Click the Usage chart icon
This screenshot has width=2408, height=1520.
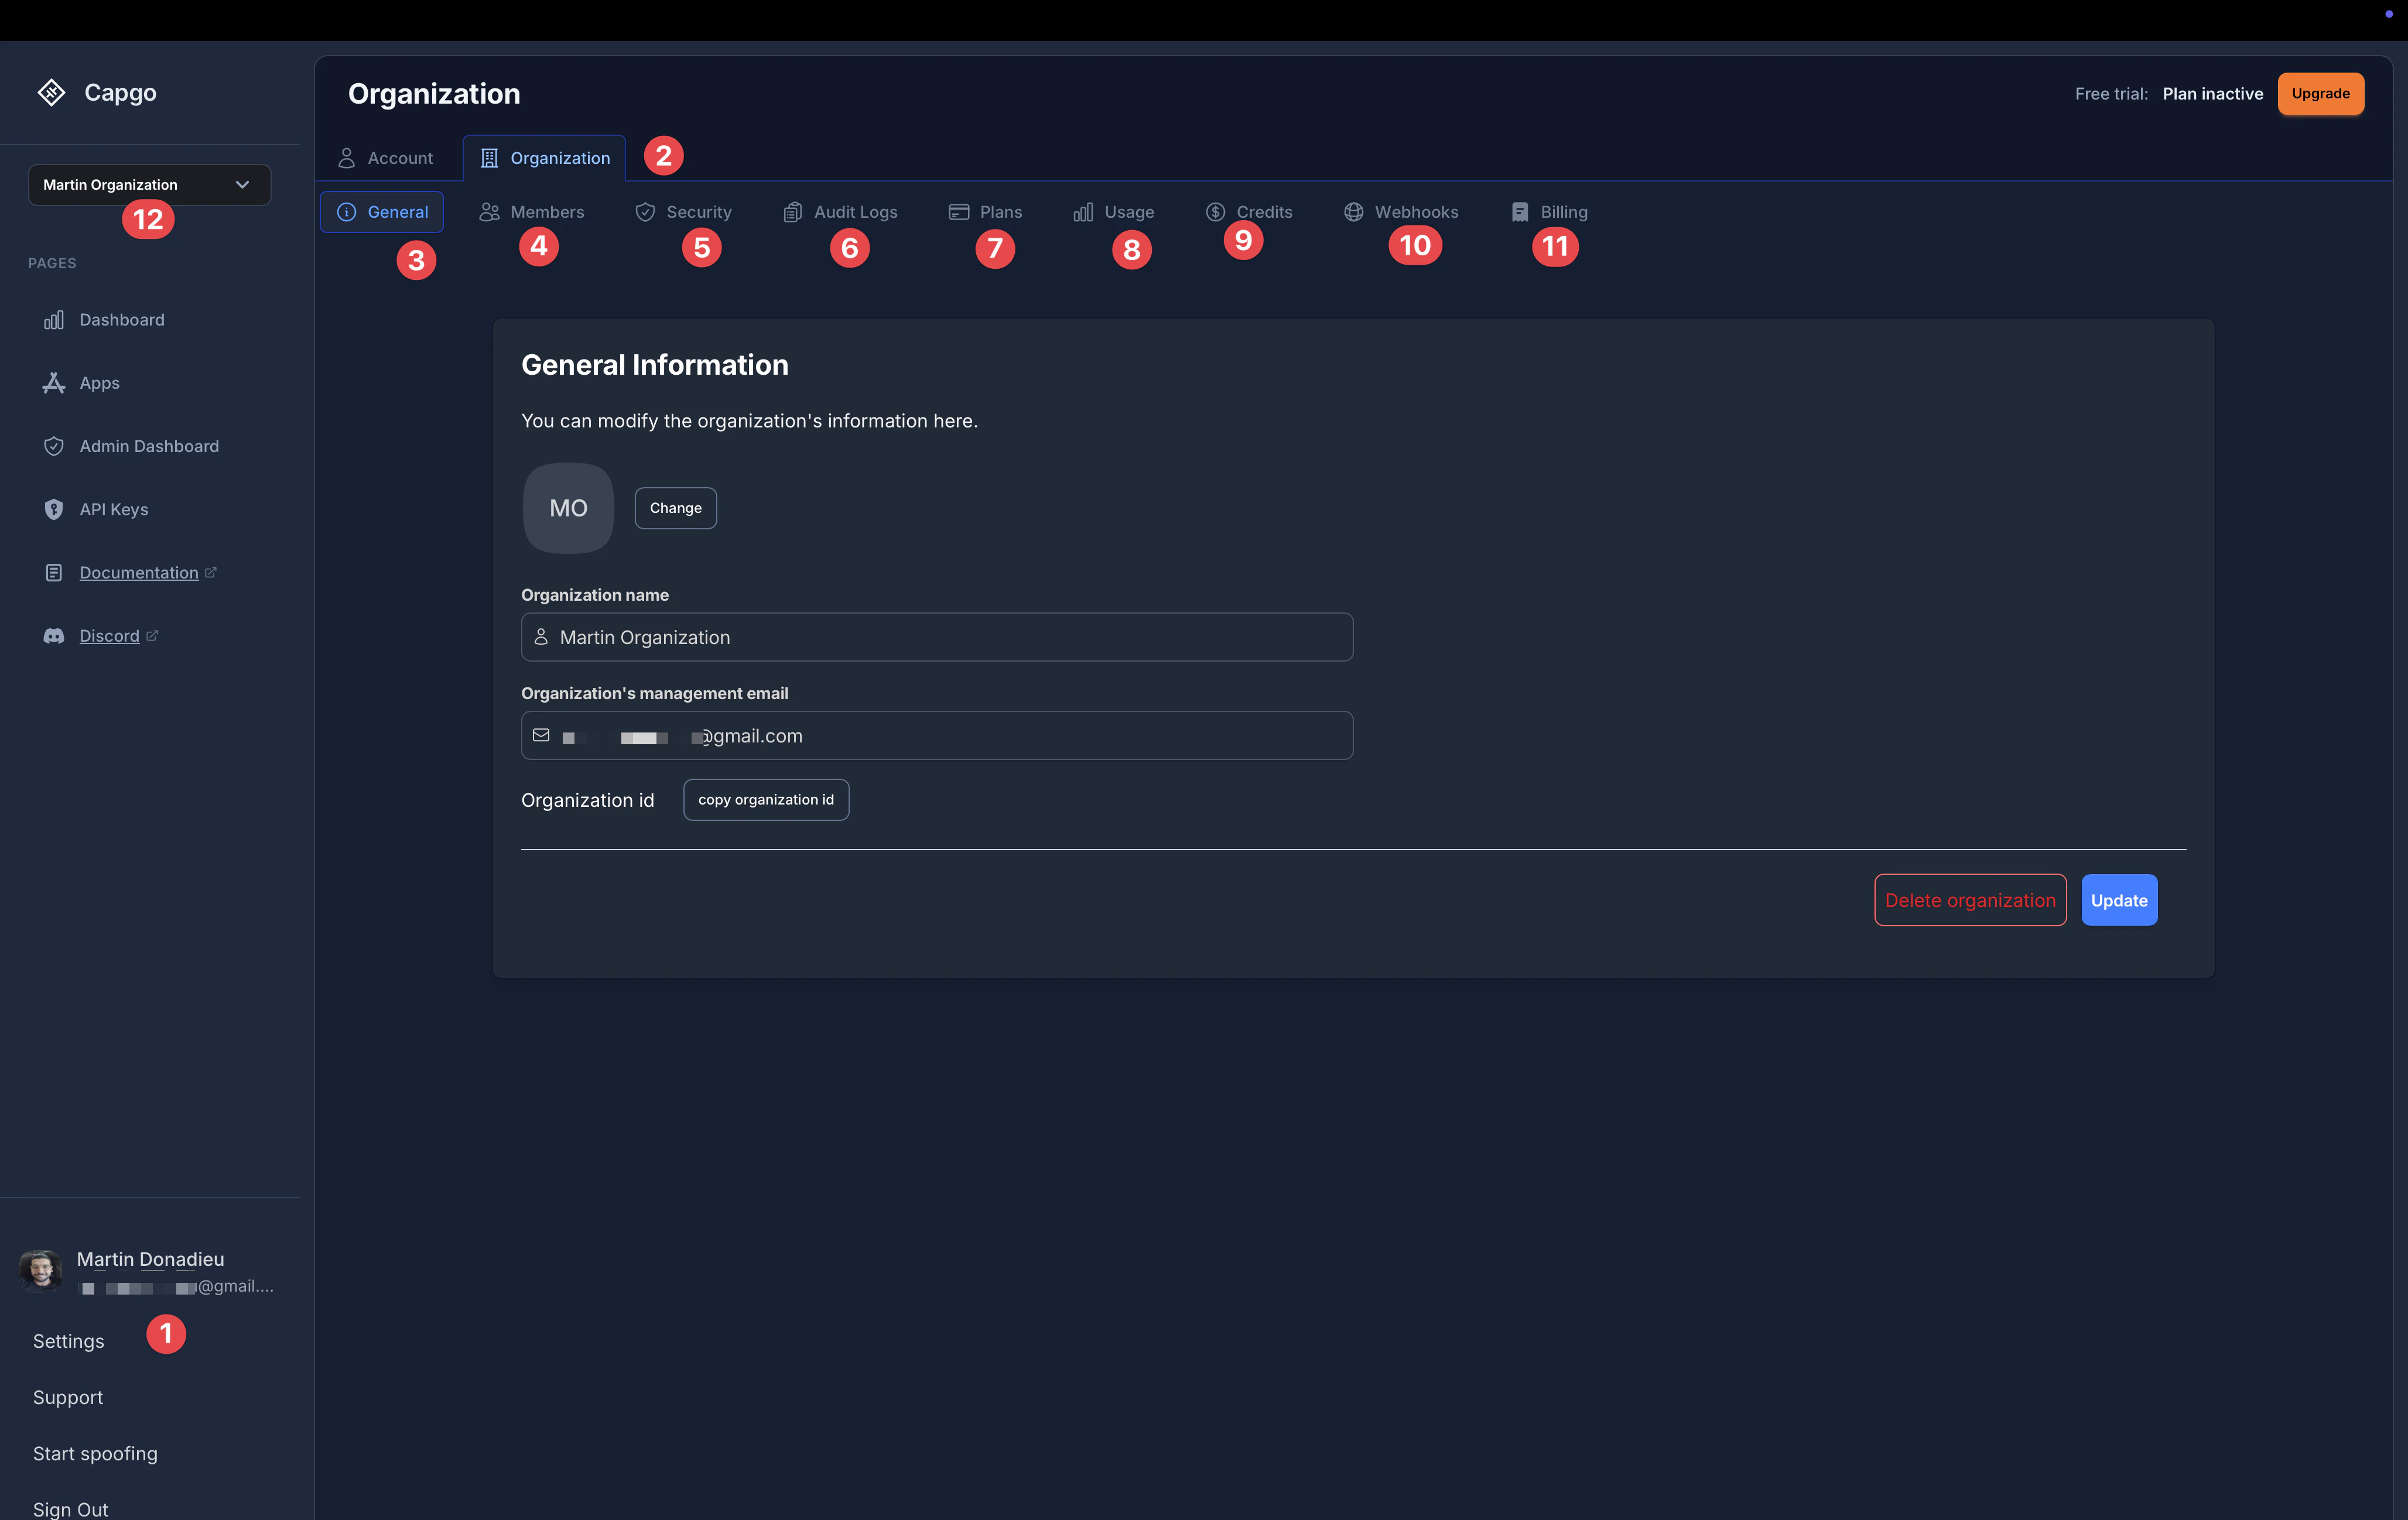click(x=1083, y=211)
